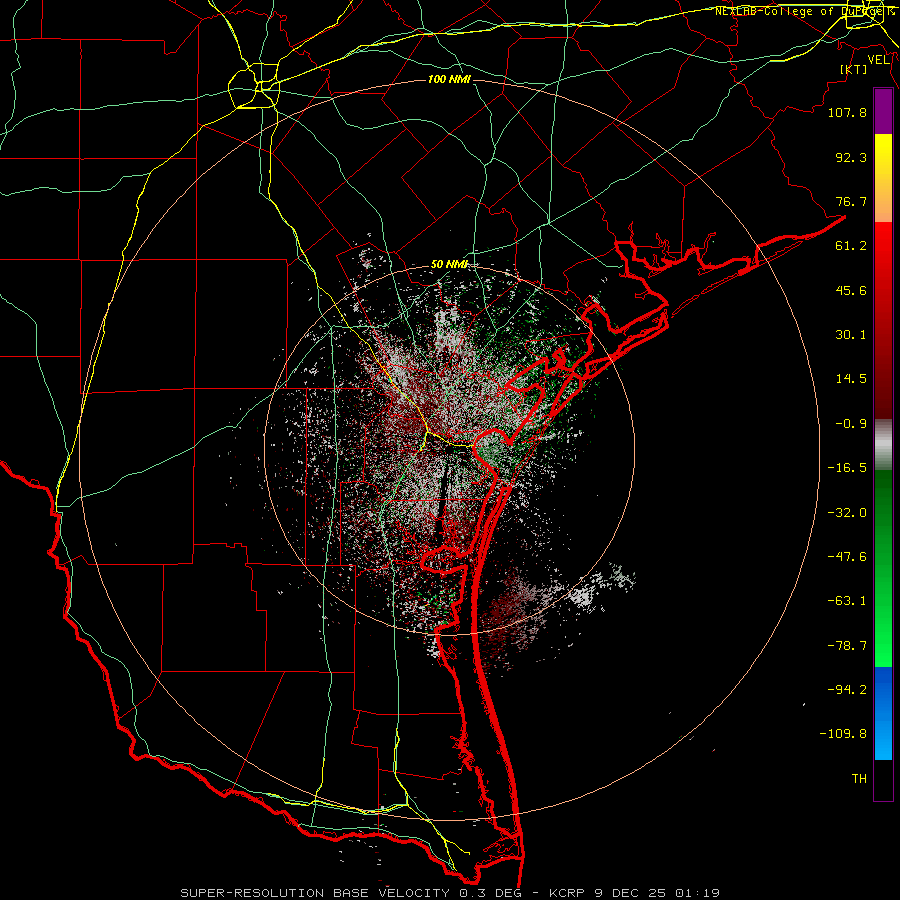Click the 61.2 velocity scale value
900x900 pixels.
tap(851, 246)
